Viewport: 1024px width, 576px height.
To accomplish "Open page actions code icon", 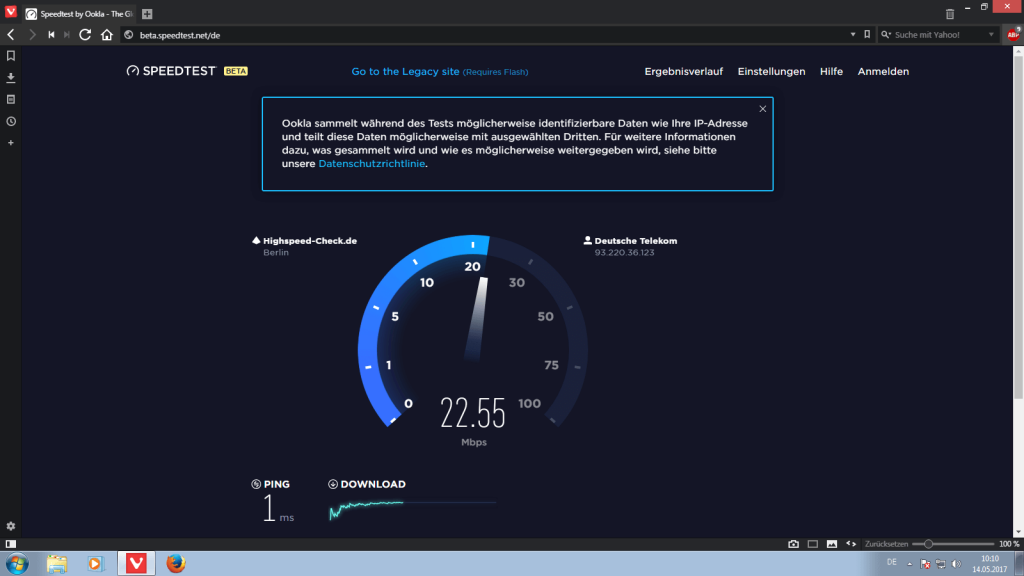I will [x=851, y=544].
